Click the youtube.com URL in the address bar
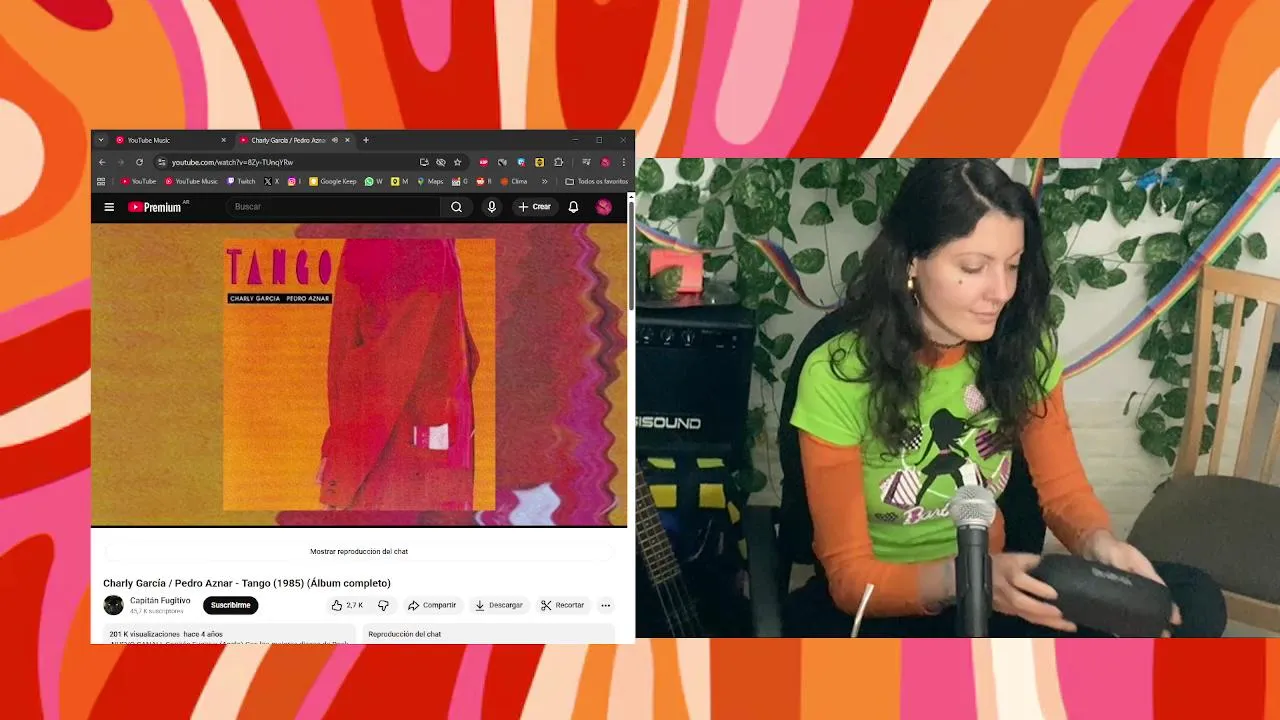This screenshot has width=1280, height=720. (x=232, y=162)
